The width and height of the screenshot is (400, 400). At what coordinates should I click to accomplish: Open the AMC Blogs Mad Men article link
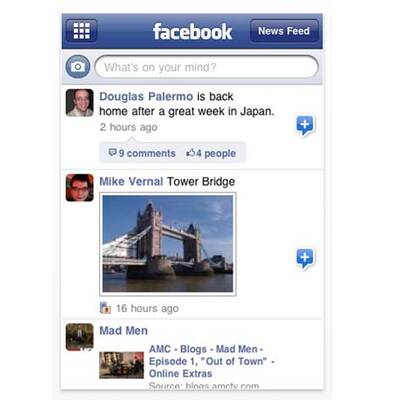click(211, 361)
